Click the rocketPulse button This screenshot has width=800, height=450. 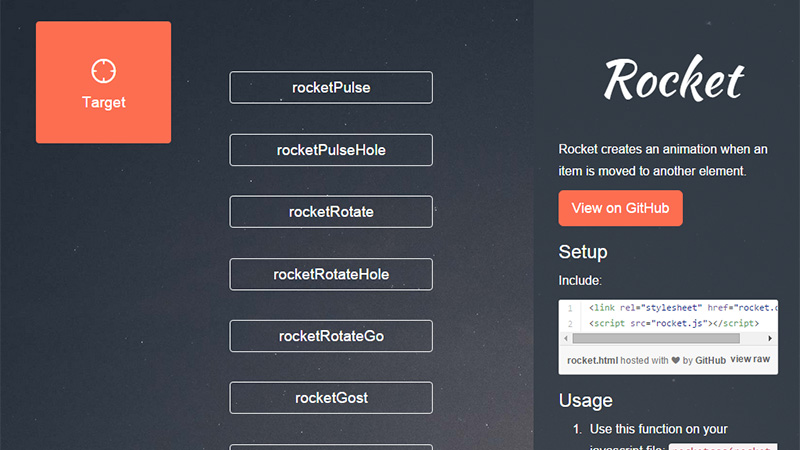coord(331,87)
